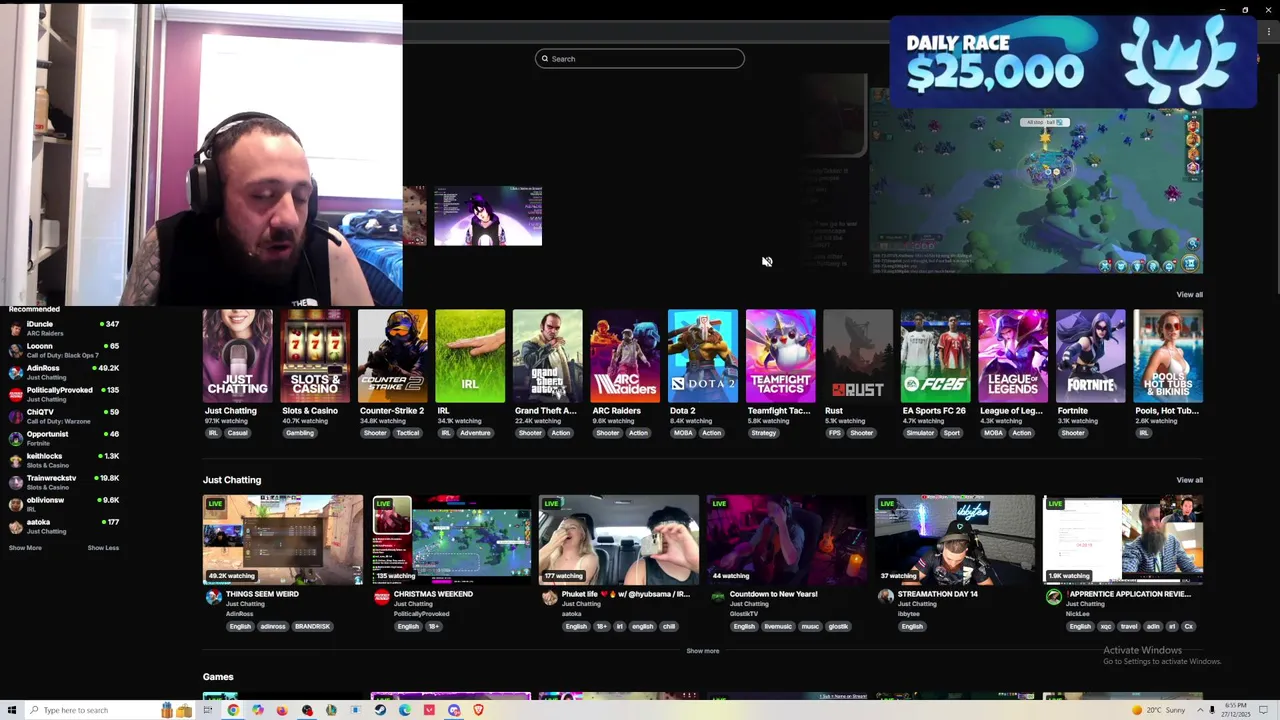Open Firefox from the taskbar

[282, 710]
